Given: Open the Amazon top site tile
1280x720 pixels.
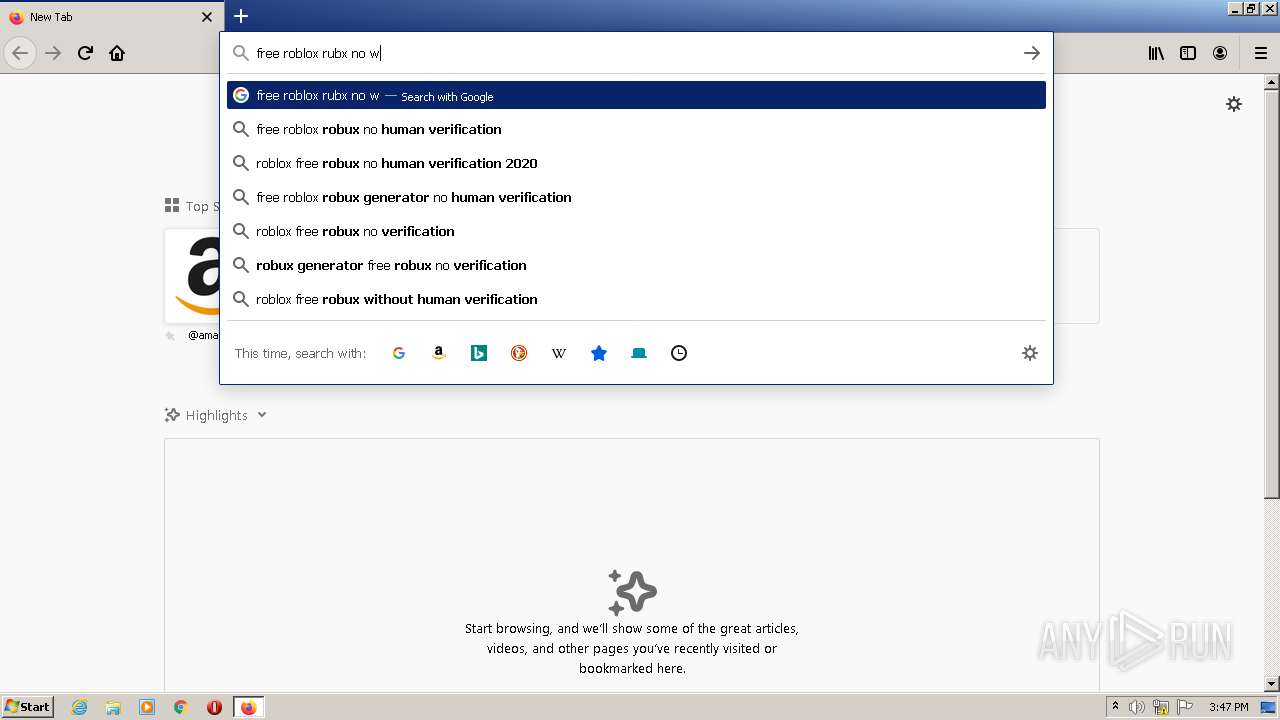Looking at the screenshot, I should pyautogui.click(x=192, y=276).
